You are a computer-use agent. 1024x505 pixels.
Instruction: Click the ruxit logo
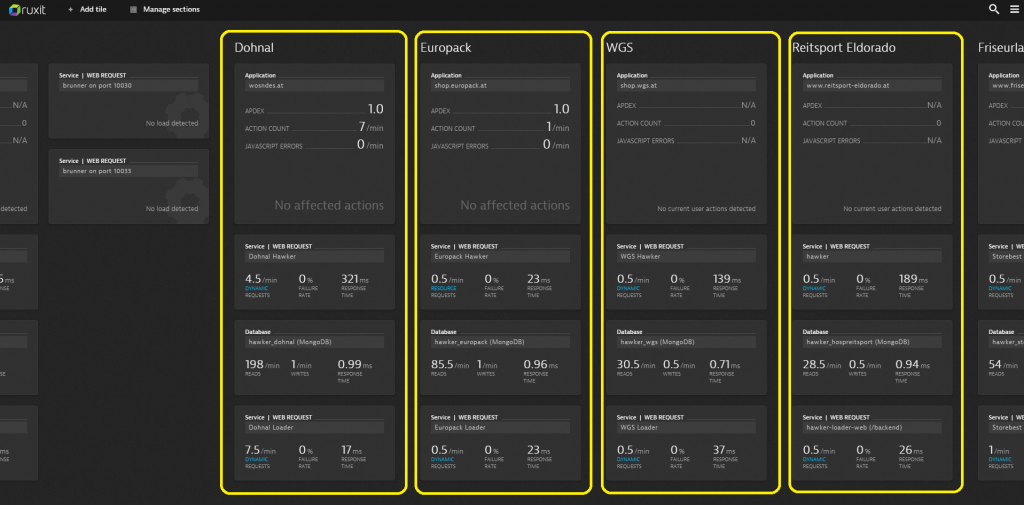tap(29, 9)
